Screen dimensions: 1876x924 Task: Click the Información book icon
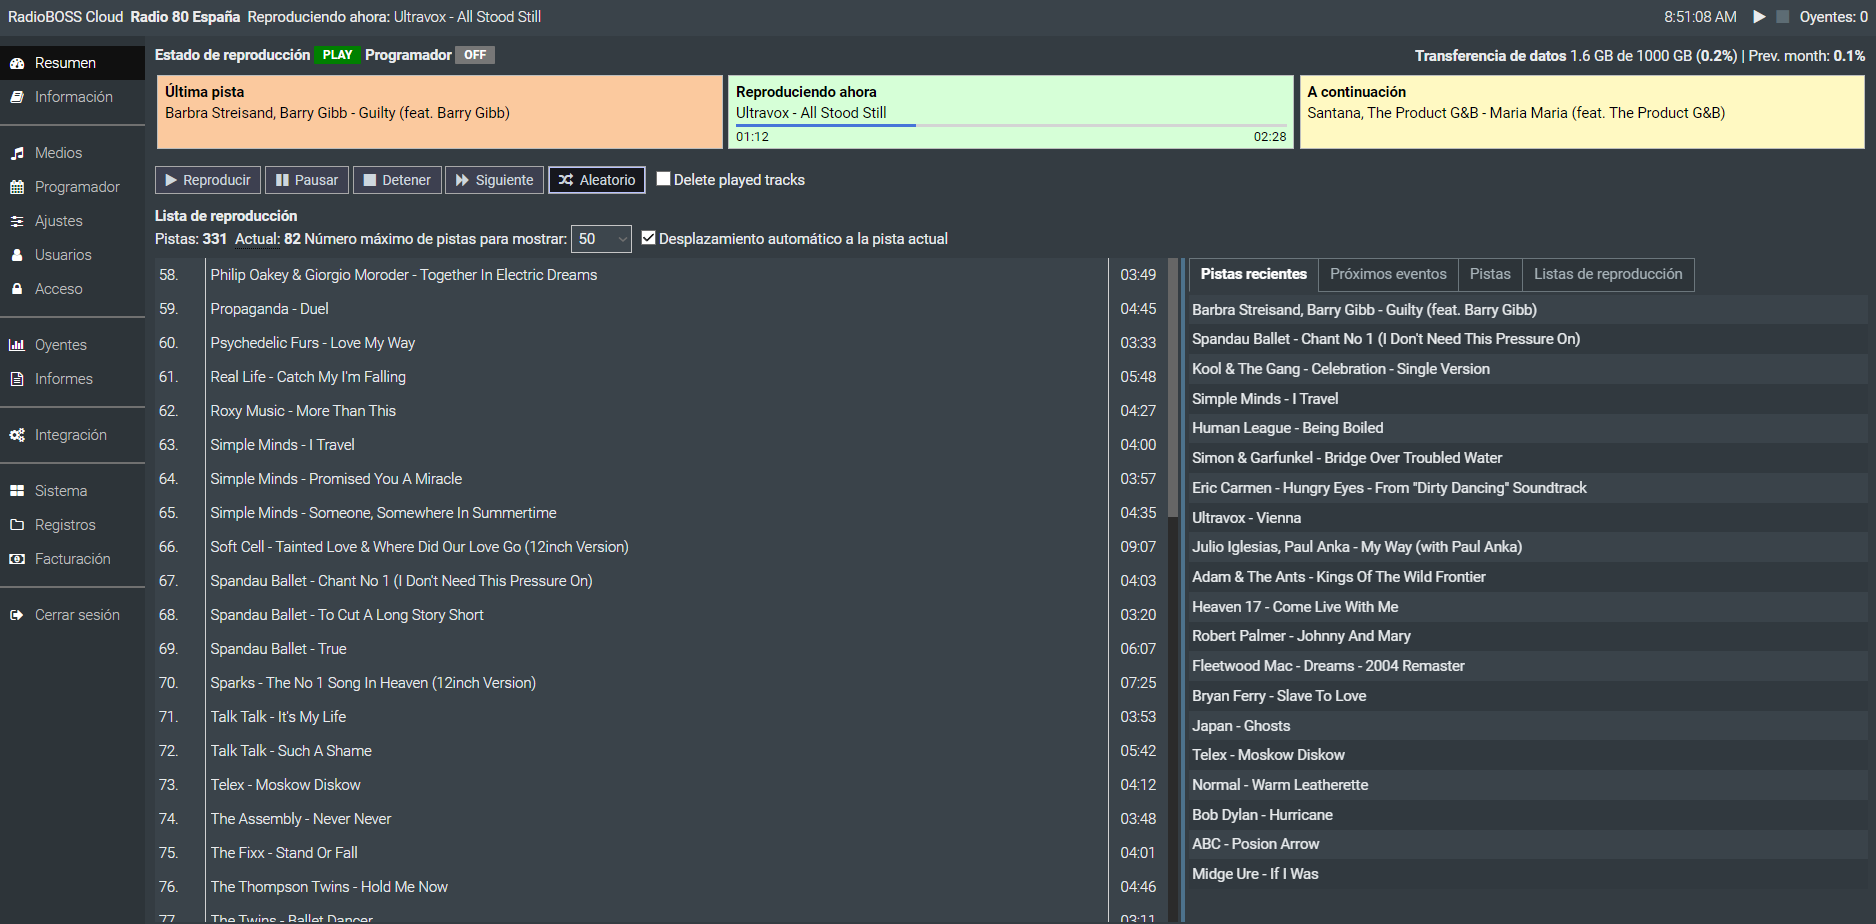(17, 97)
